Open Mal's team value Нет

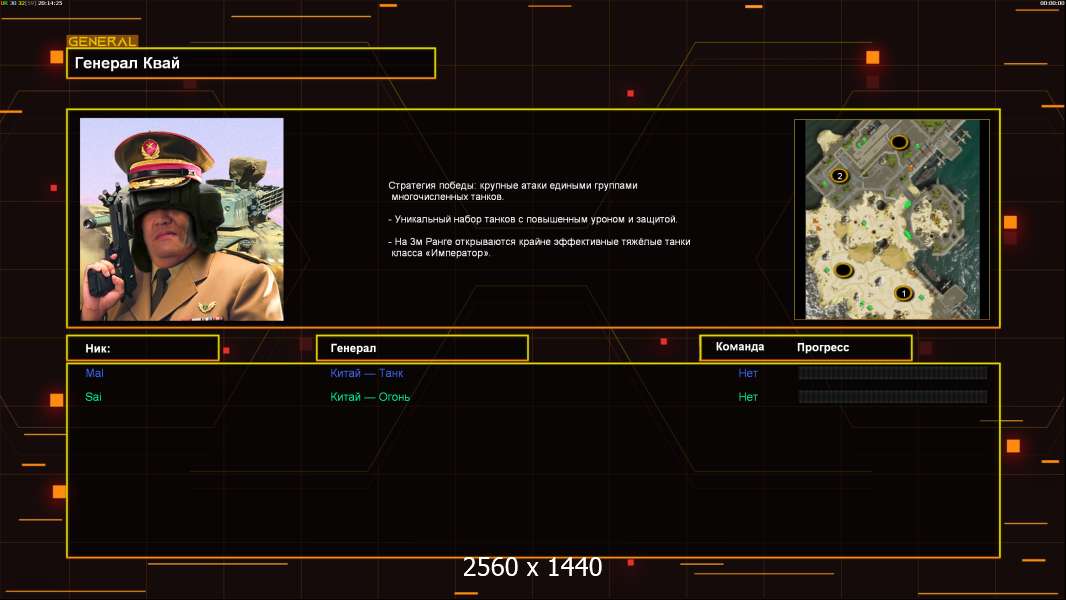click(x=748, y=373)
